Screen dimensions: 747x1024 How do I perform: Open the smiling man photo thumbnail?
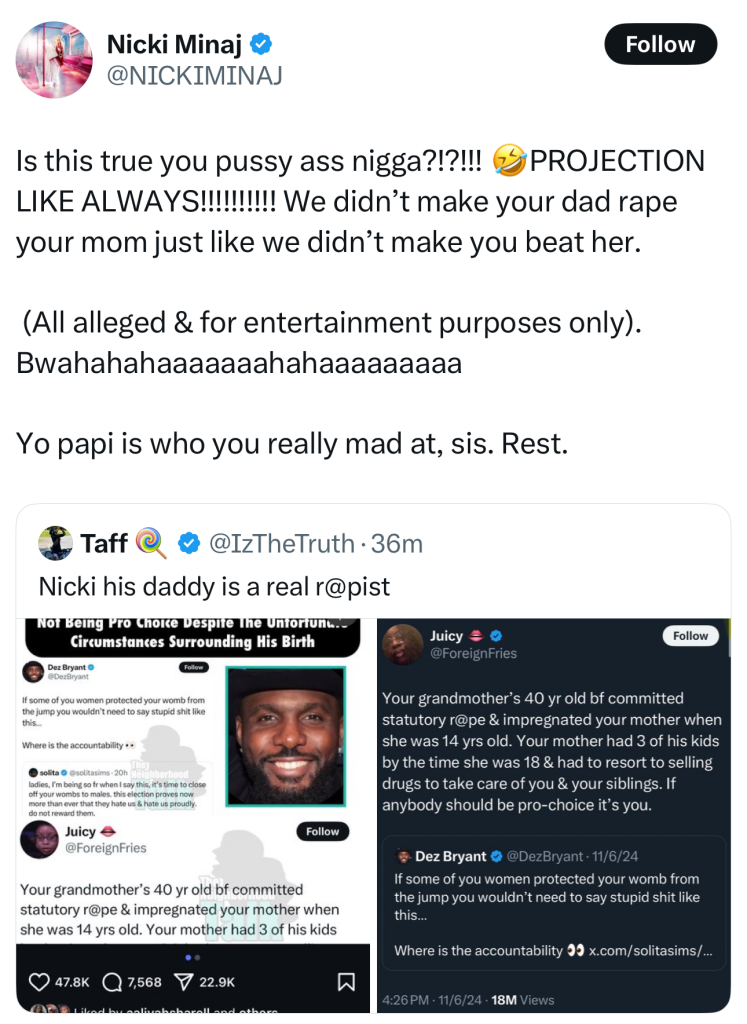click(x=285, y=736)
